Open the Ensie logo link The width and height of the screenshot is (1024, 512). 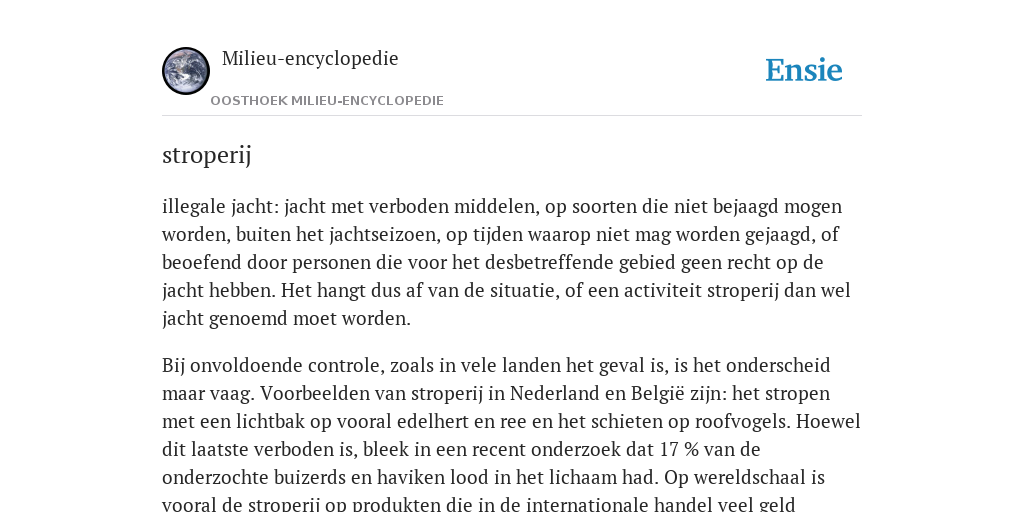tap(804, 71)
